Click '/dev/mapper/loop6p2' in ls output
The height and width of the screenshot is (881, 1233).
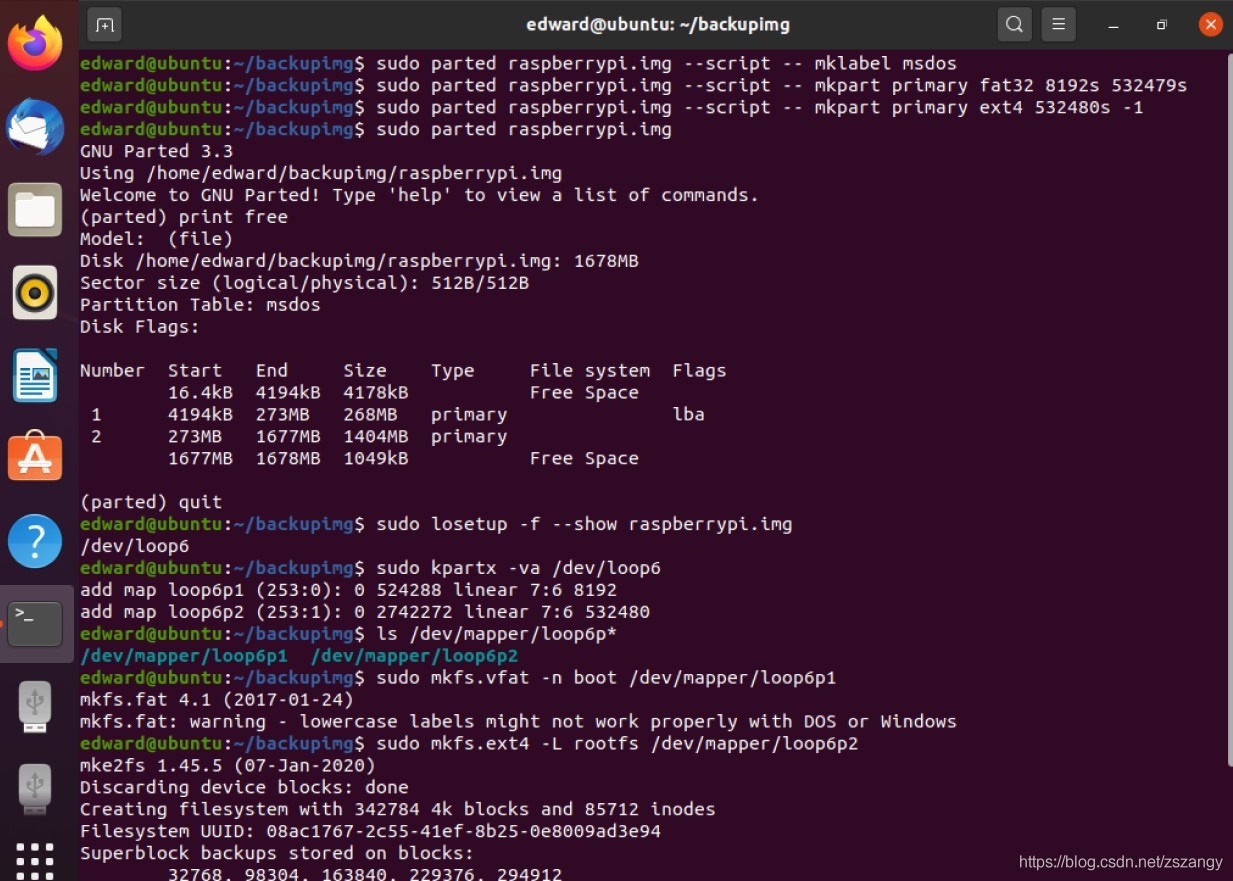[x=415, y=656]
